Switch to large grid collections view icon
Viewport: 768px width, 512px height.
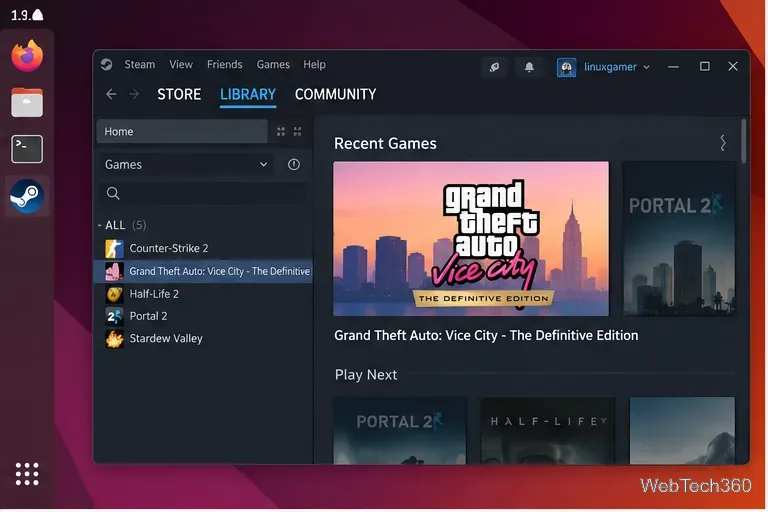point(281,131)
